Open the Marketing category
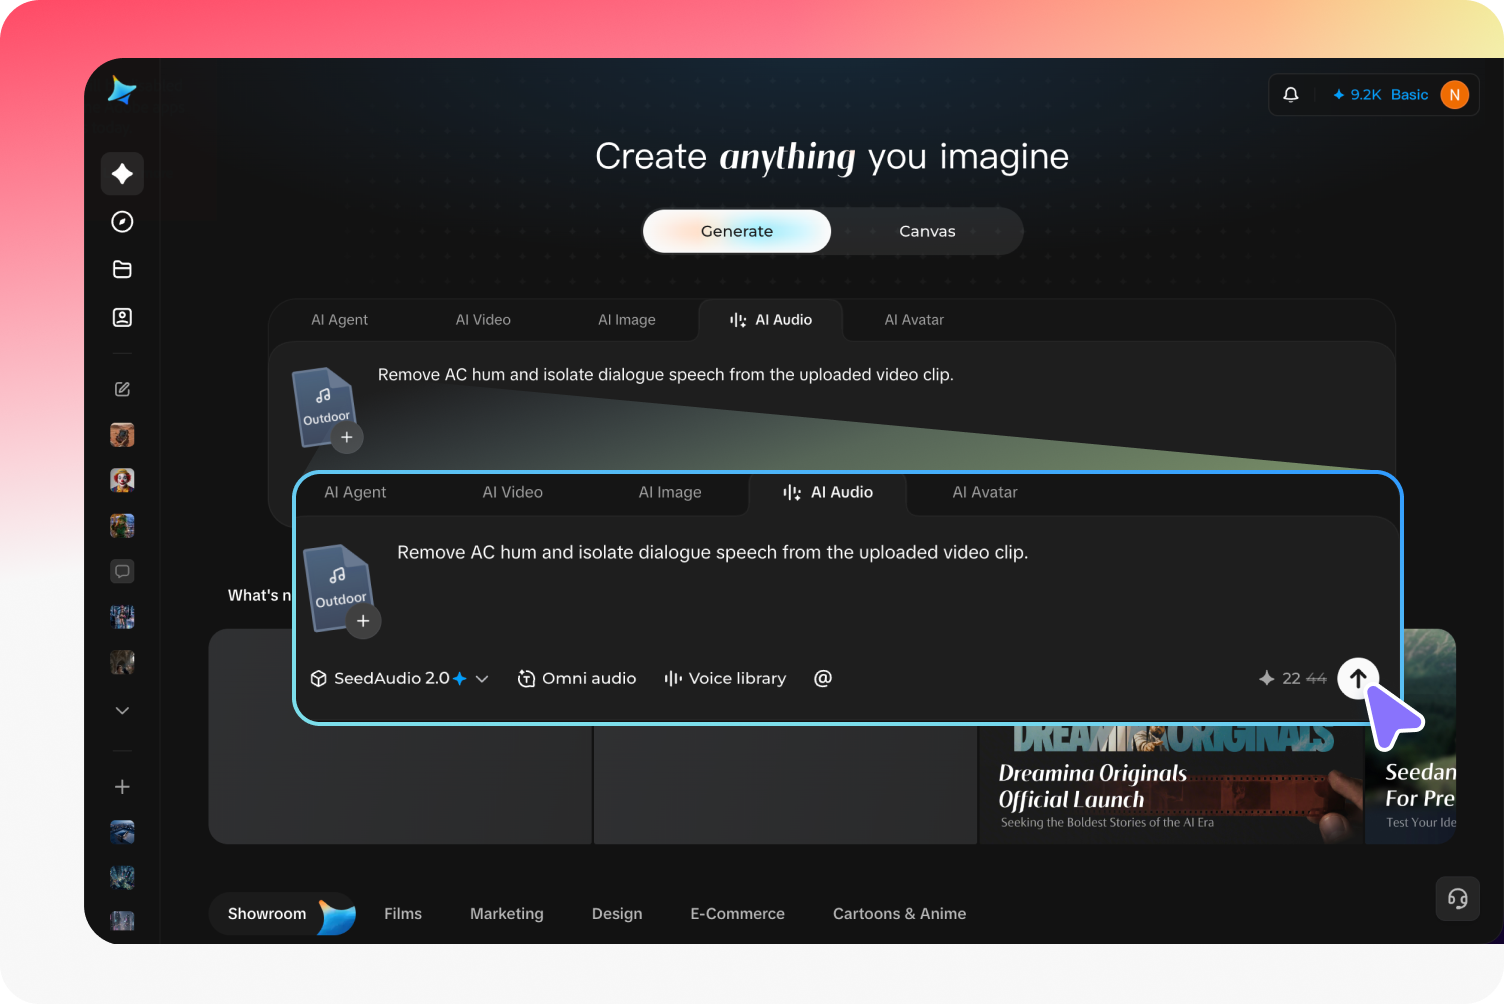The height and width of the screenshot is (1004, 1504). tap(507, 914)
